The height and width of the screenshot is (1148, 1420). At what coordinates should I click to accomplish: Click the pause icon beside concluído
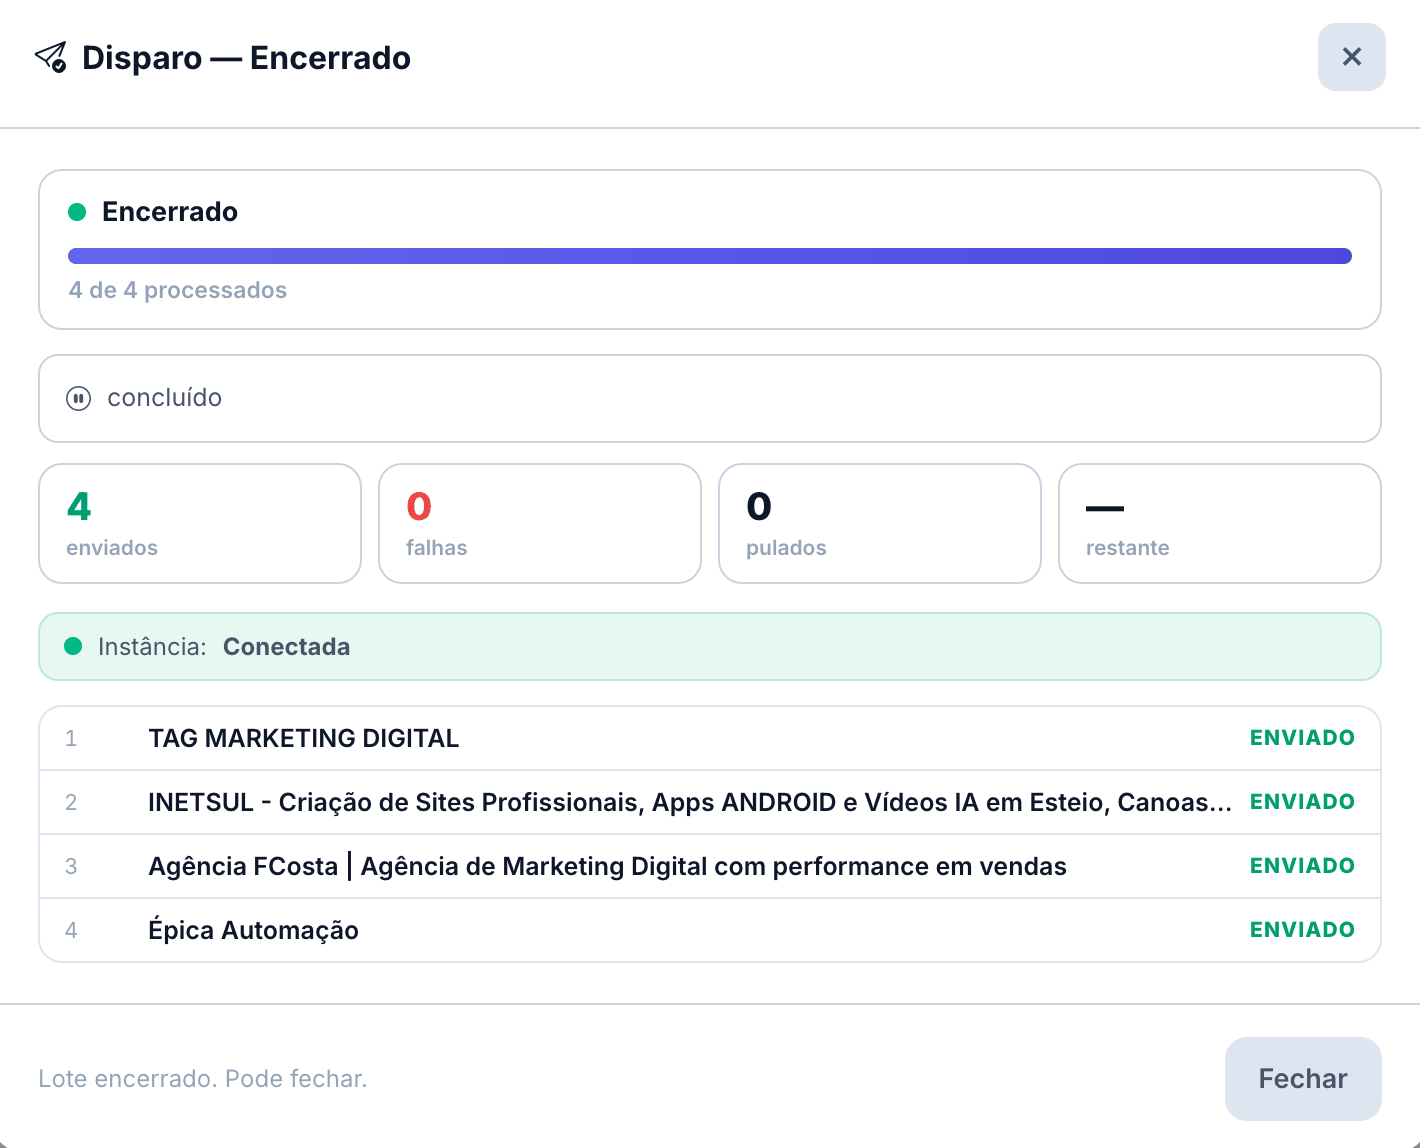[78, 398]
